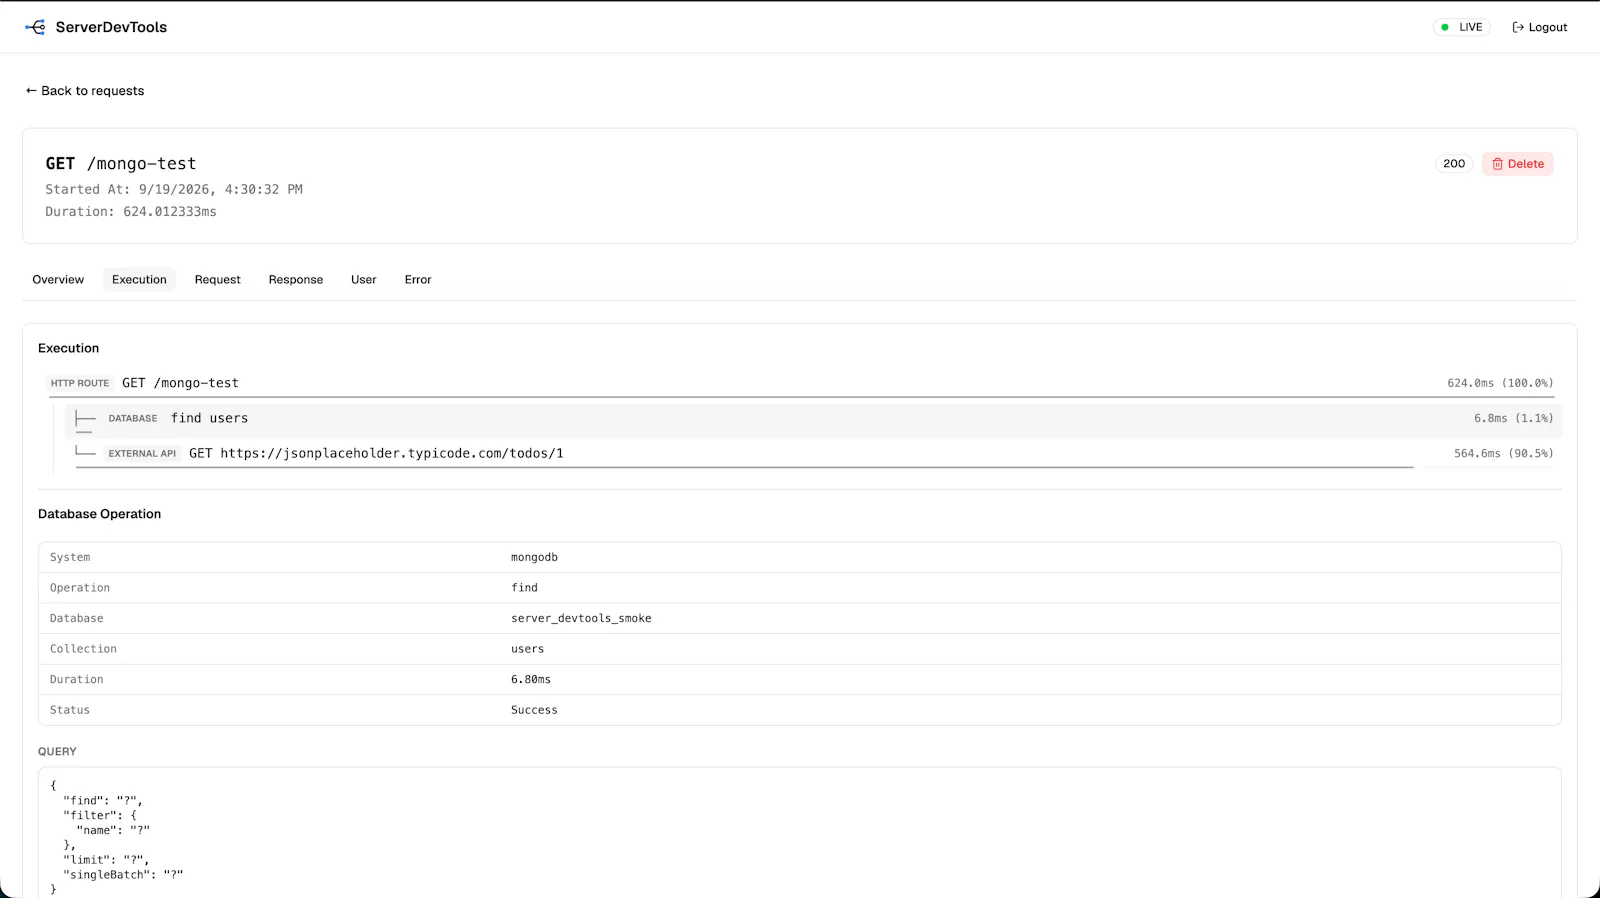This screenshot has height=898, width=1600.
Task: Switch to the Request tab
Action: click(218, 280)
